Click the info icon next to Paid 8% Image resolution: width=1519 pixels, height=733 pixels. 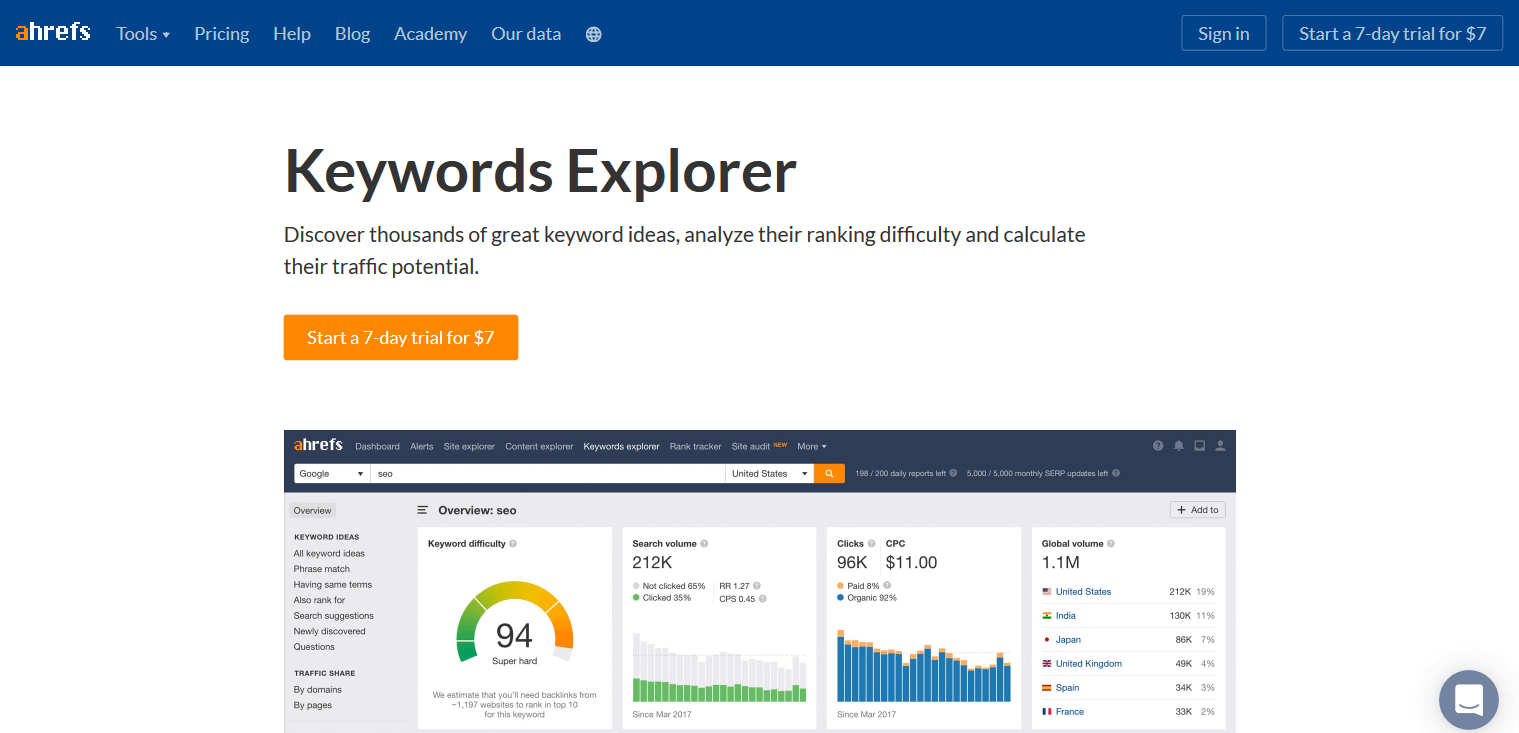pyautogui.click(x=887, y=585)
